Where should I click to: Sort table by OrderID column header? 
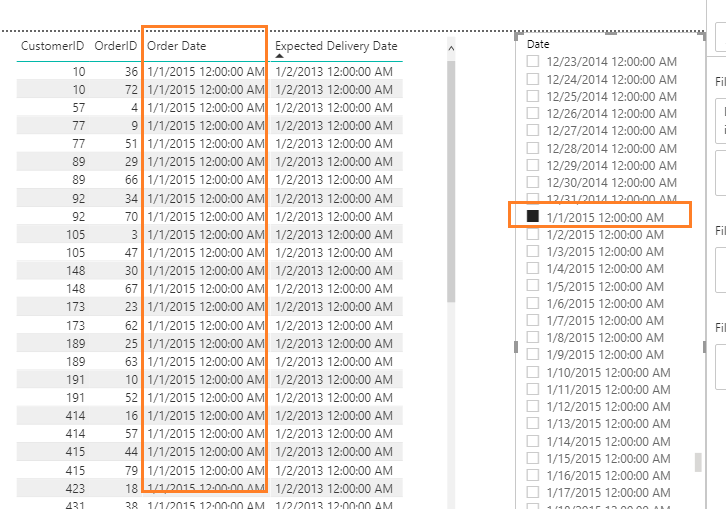click(116, 46)
